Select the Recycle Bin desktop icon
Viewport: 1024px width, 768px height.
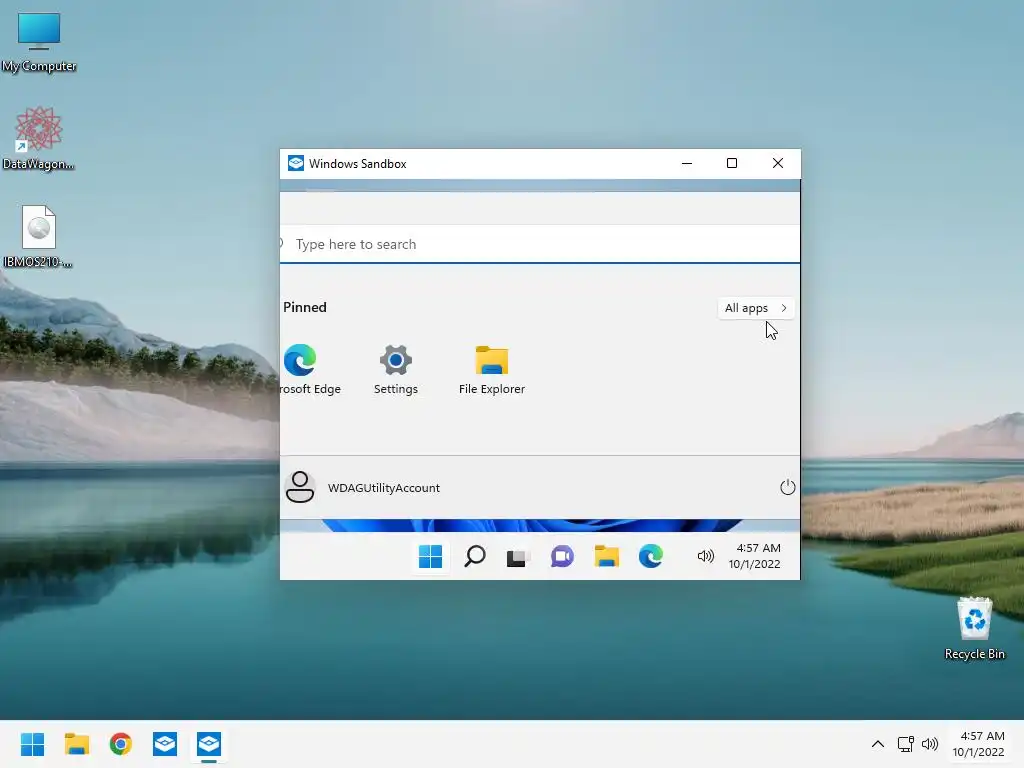coord(975,628)
